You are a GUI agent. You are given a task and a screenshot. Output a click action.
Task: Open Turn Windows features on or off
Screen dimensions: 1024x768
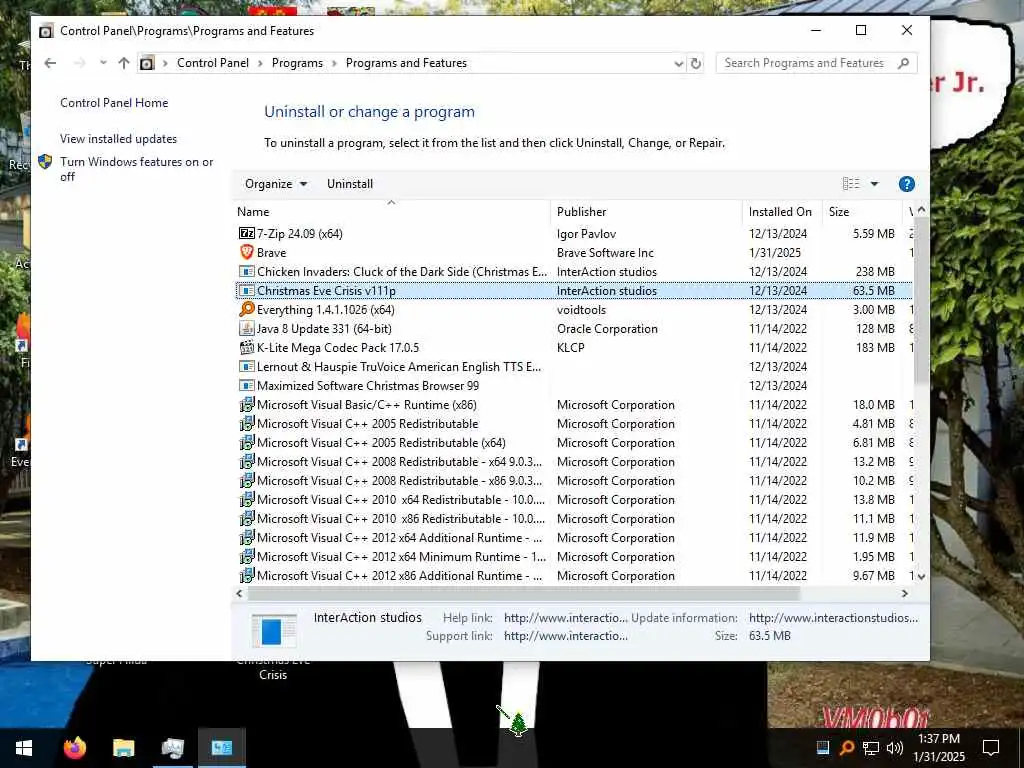(x=136, y=169)
